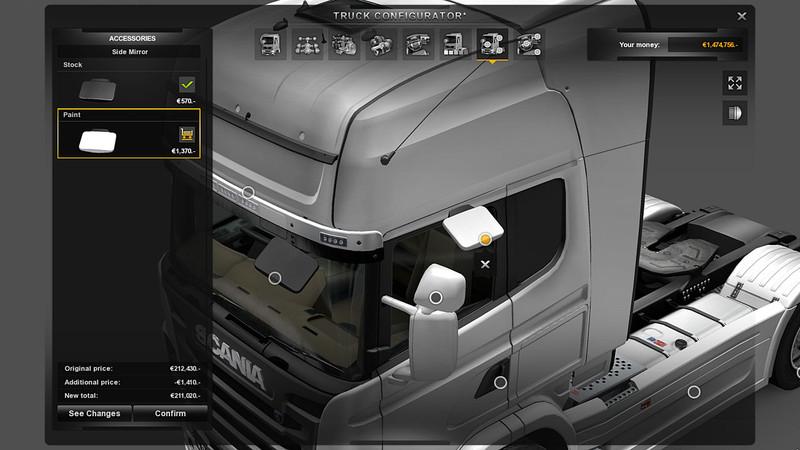The image size is (800, 450).
Task: Click the green checkmark on Stock mirror
Action: [186, 85]
